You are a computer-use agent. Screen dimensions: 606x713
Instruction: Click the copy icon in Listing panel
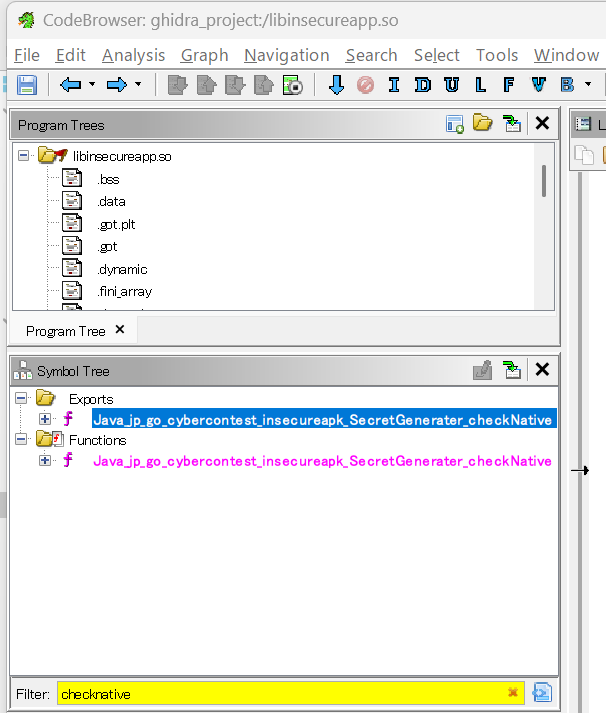(584, 155)
